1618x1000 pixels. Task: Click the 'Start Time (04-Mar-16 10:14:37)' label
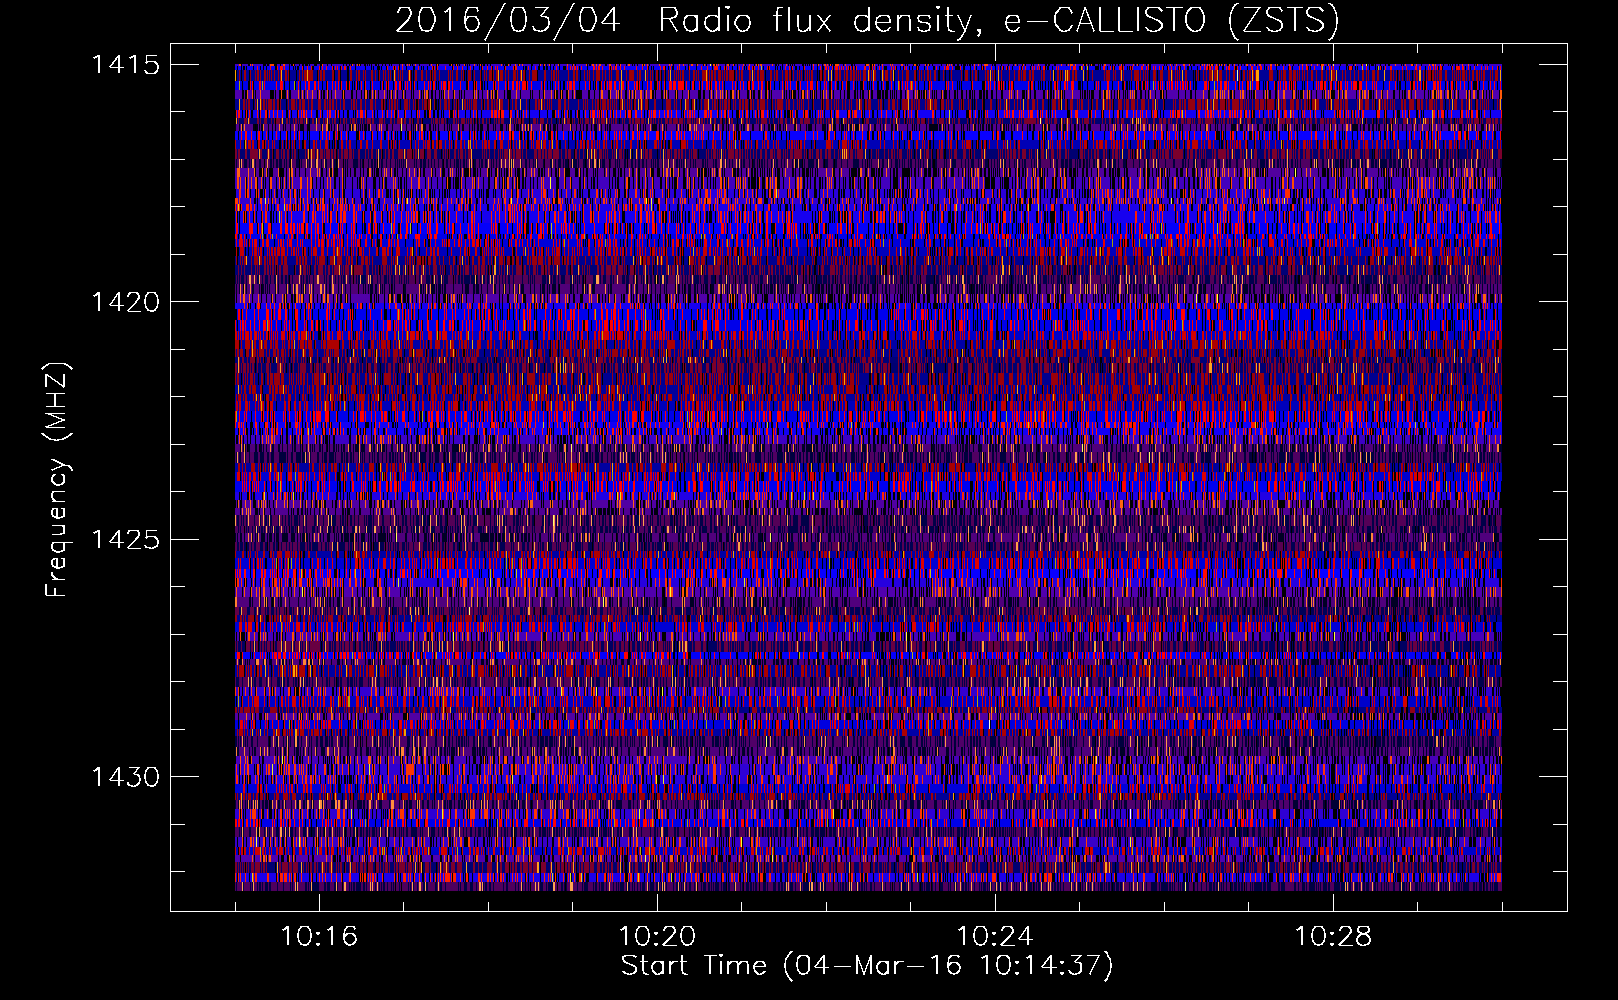pyautogui.click(x=867, y=966)
